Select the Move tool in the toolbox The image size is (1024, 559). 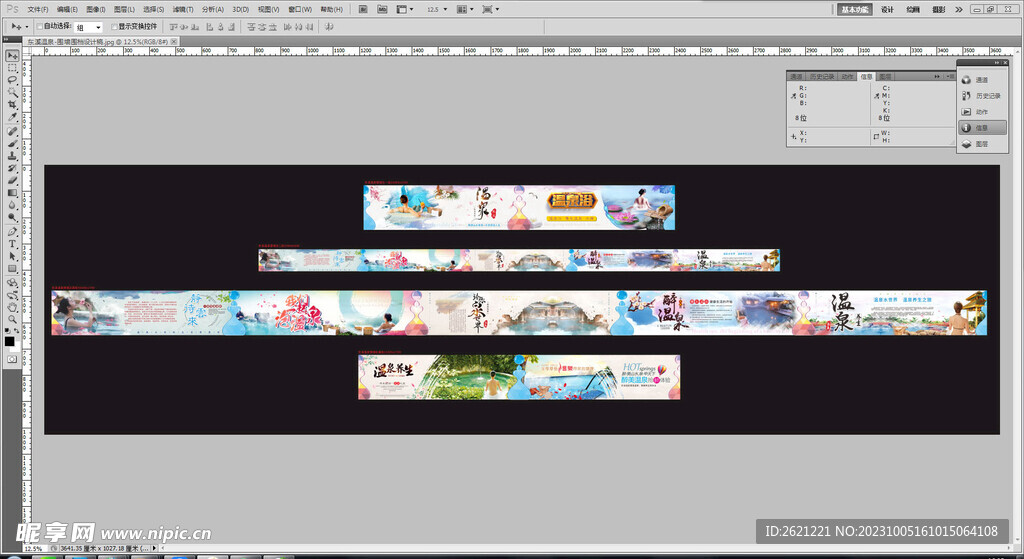(x=12, y=55)
